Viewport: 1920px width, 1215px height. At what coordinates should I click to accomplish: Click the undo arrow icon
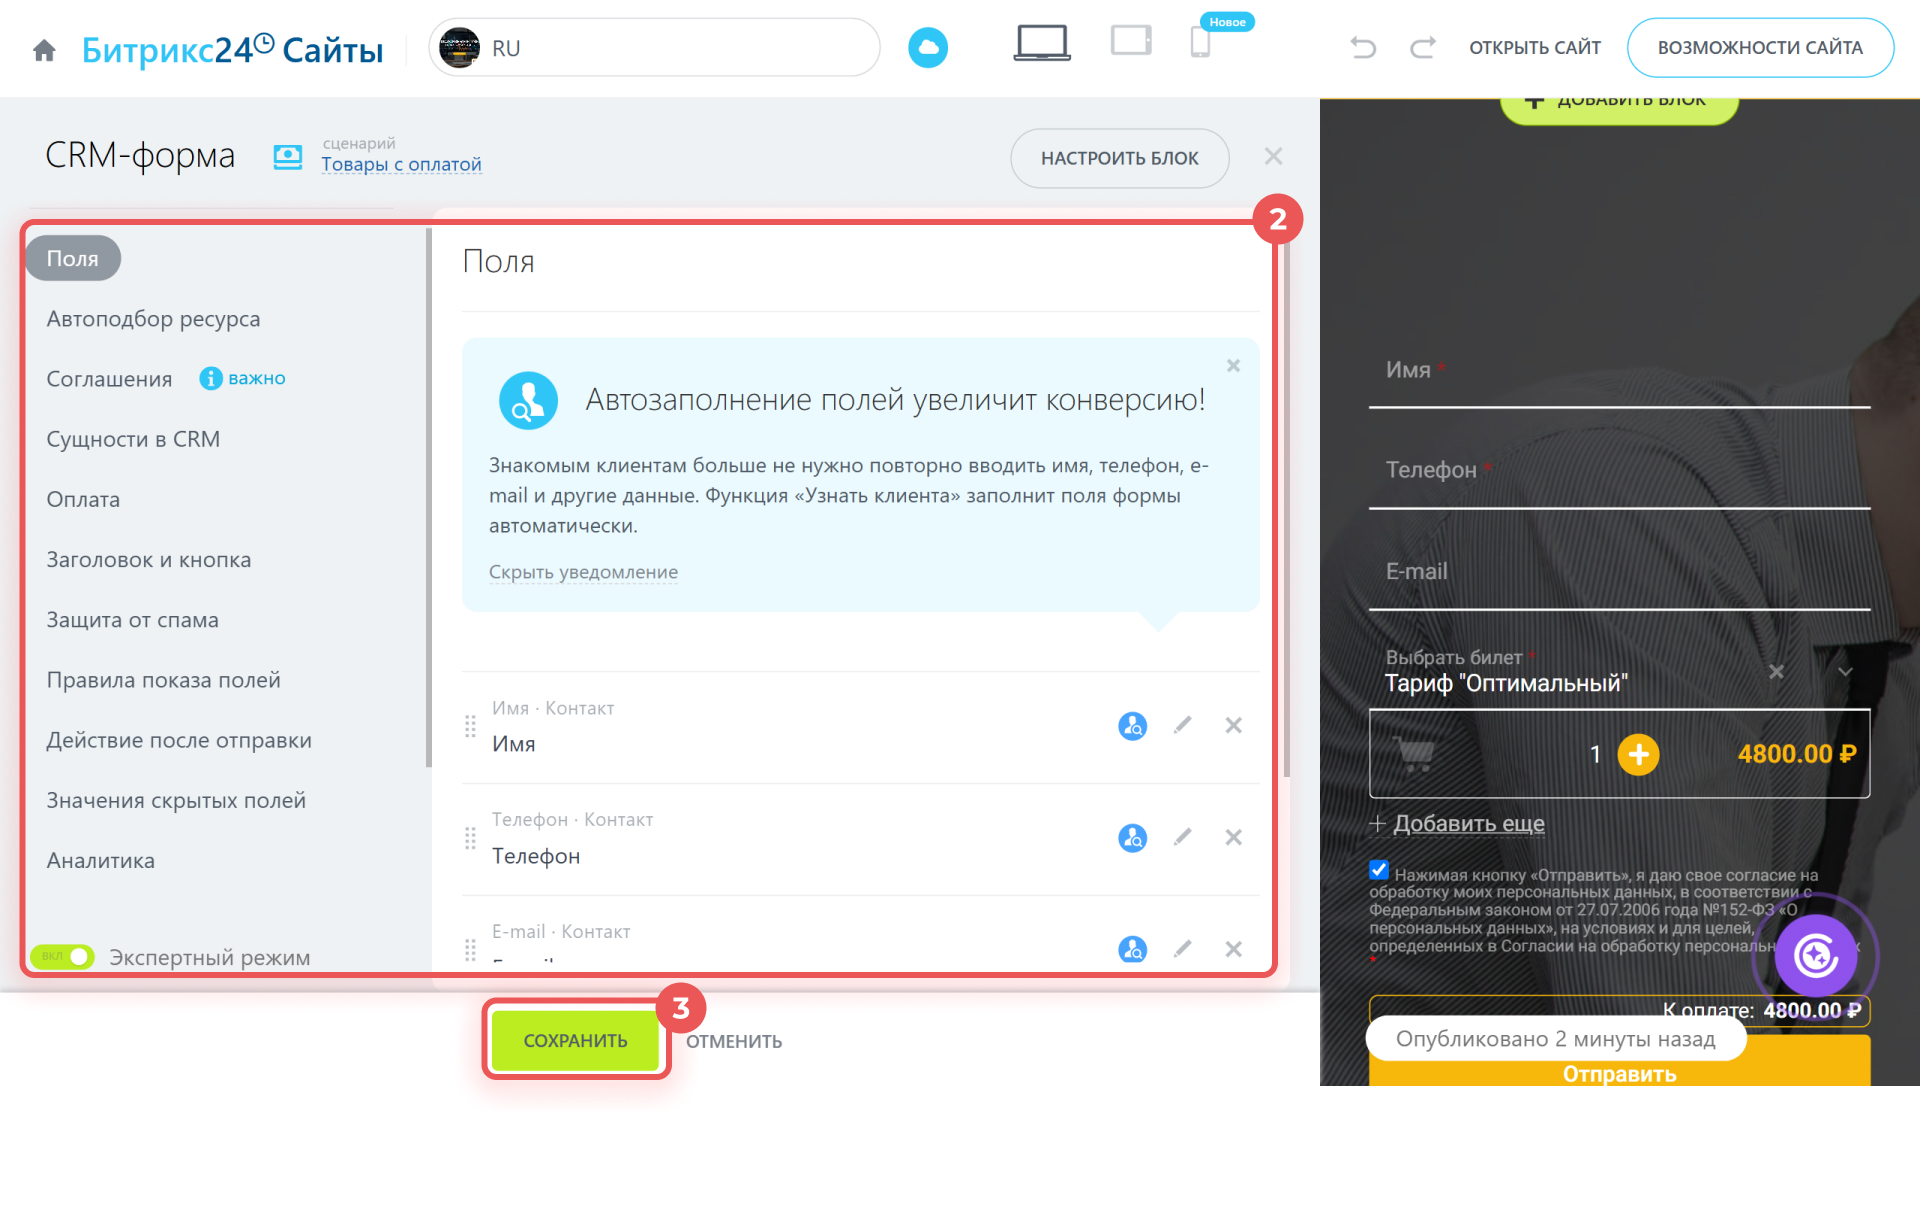(x=1363, y=47)
